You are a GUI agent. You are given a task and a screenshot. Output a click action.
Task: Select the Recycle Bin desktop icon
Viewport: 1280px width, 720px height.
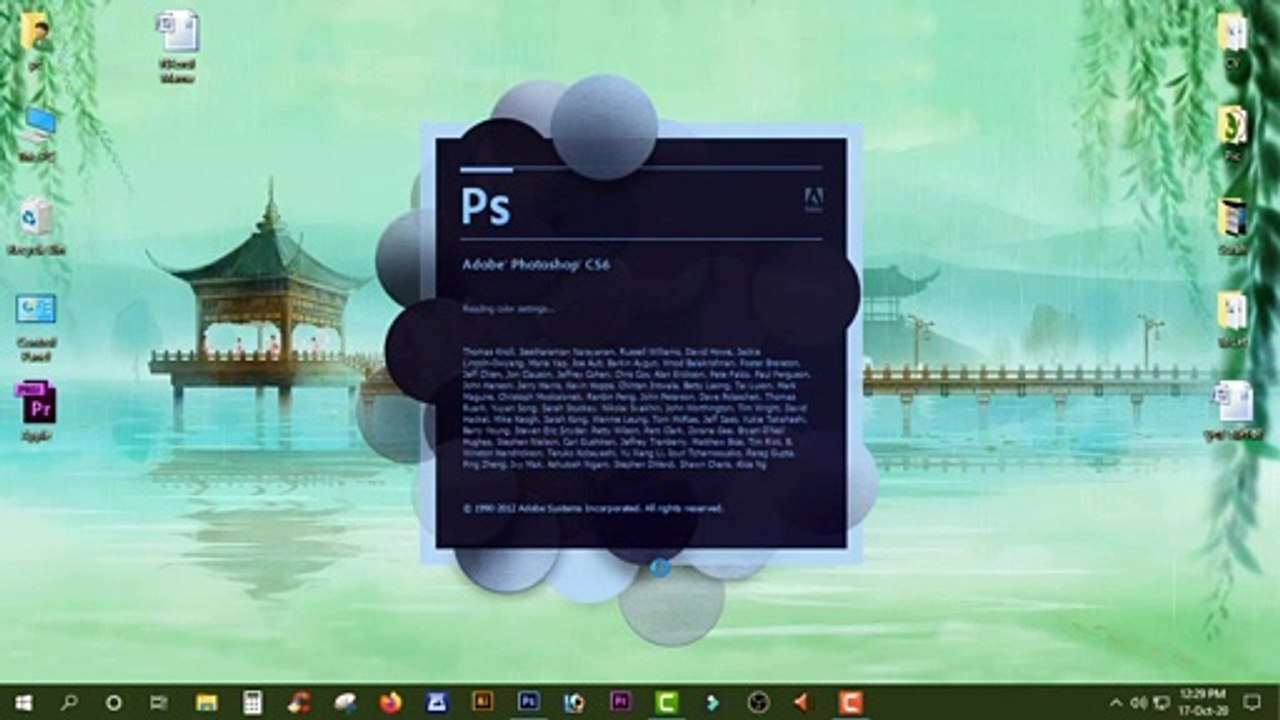[x=37, y=226]
